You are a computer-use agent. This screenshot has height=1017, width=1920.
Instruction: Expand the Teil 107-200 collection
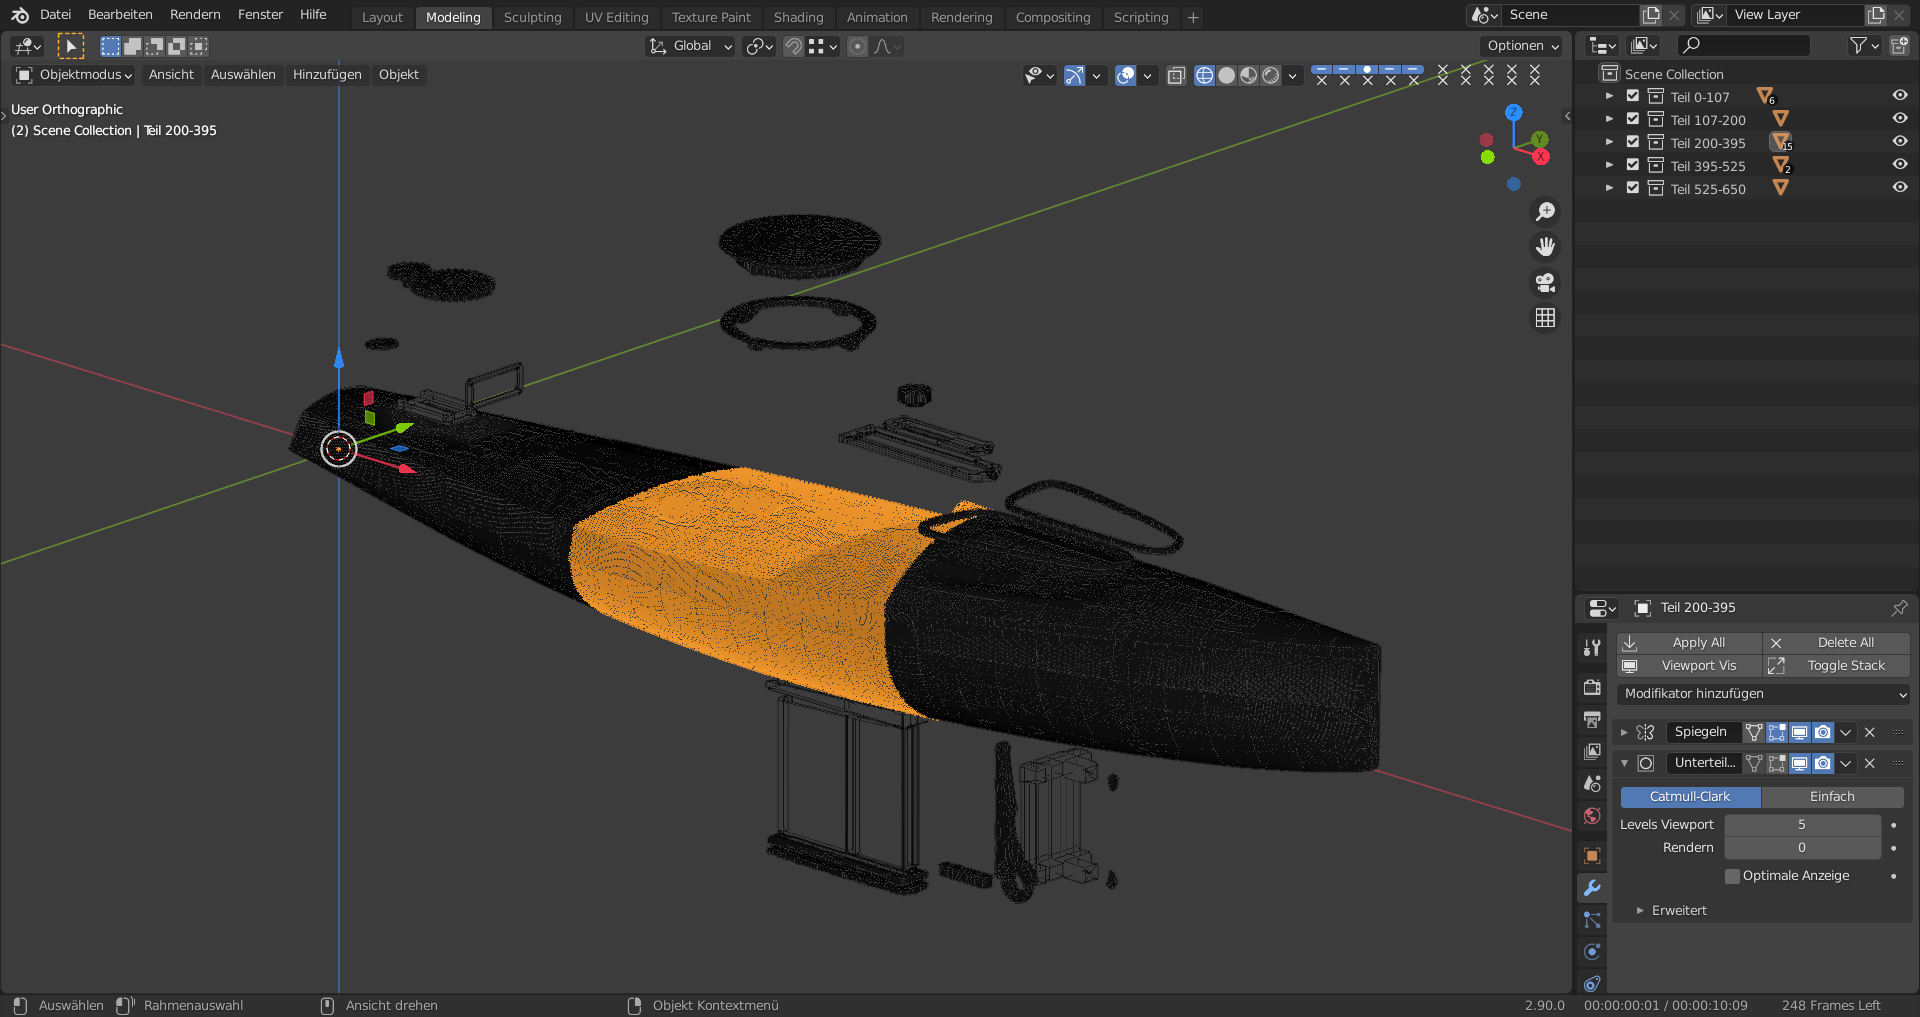pyautogui.click(x=1609, y=119)
